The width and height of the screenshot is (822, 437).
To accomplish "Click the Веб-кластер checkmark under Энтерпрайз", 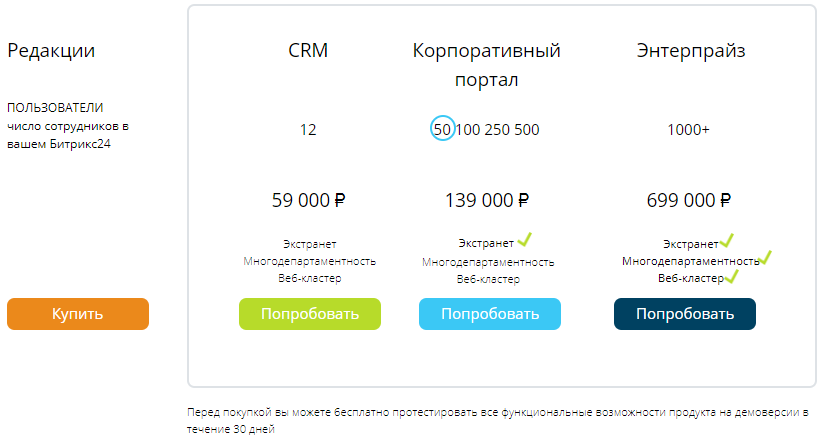I will pos(731,275).
